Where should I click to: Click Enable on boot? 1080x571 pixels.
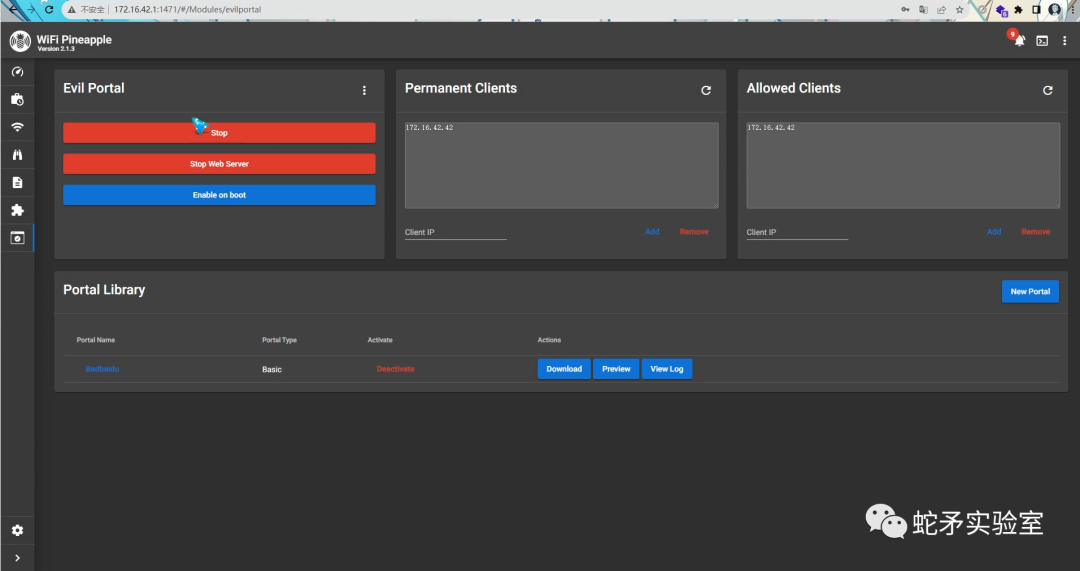click(219, 195)
